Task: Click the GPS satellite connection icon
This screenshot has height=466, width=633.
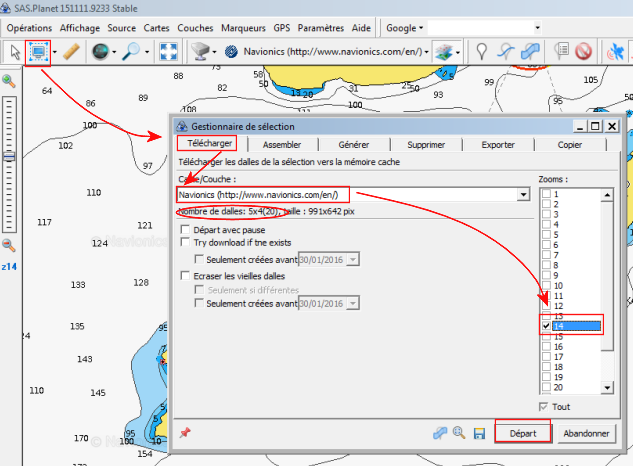Action: point(616,52)
